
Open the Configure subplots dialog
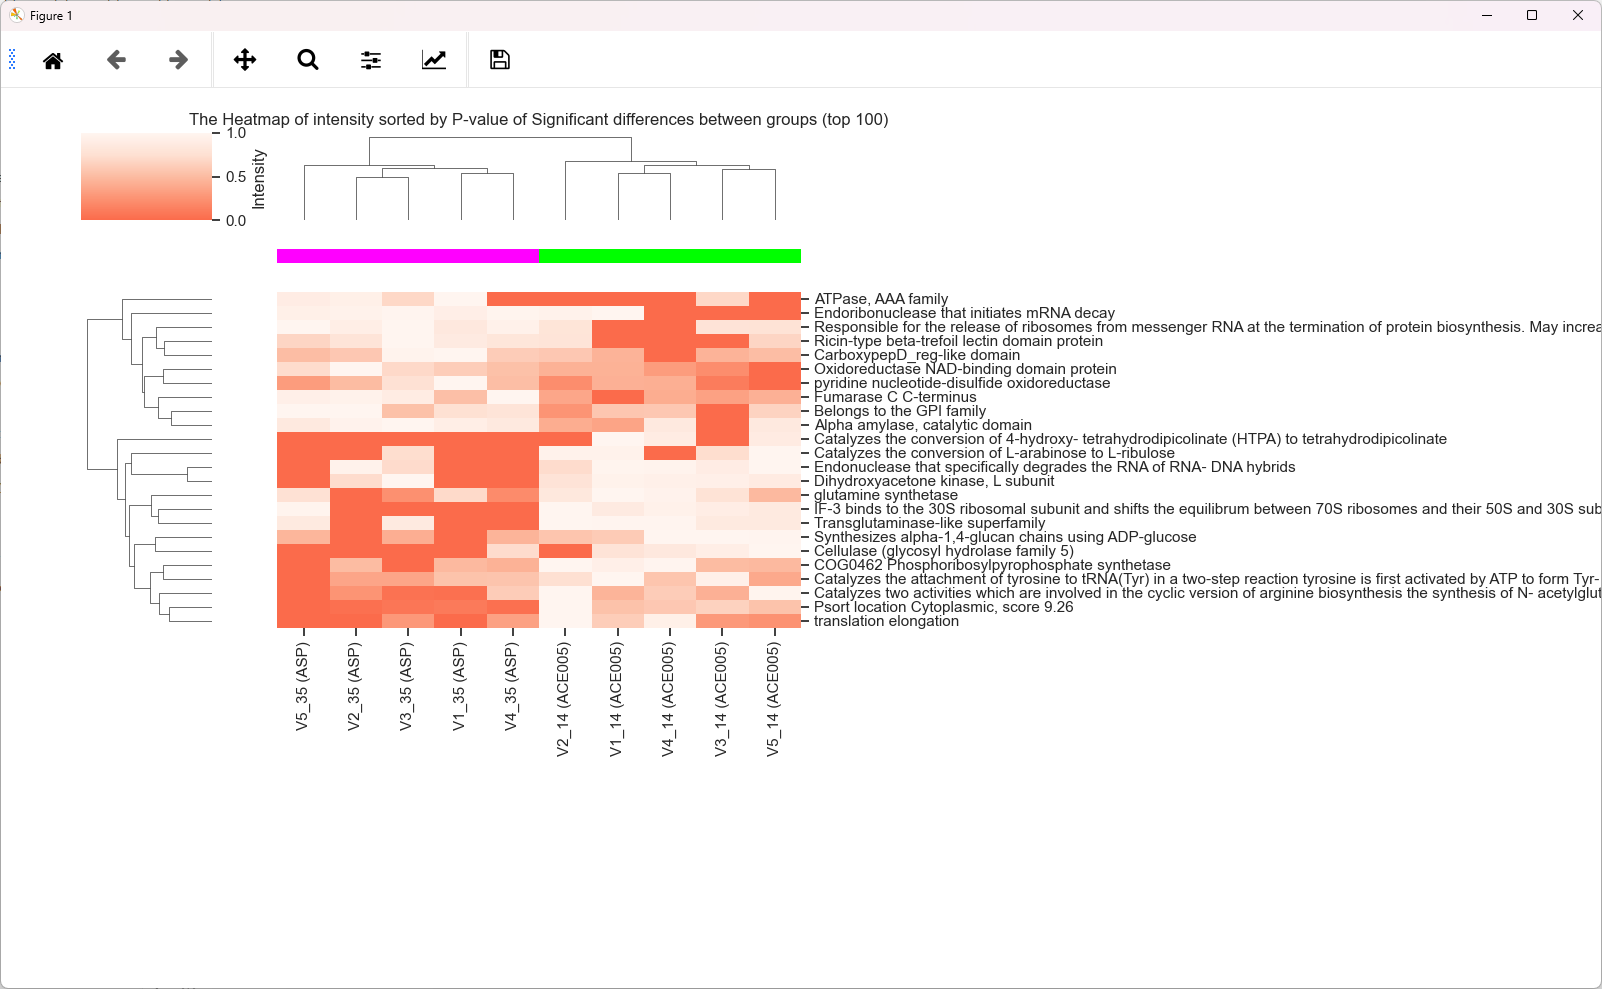pyautogui.click(x=371, y=60)
